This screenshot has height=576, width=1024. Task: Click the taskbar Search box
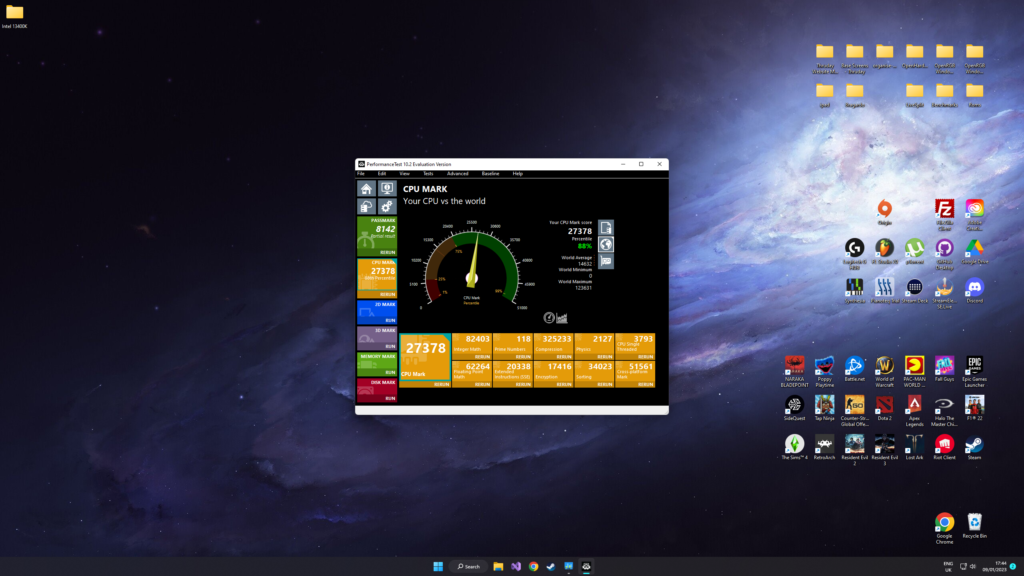468,566
